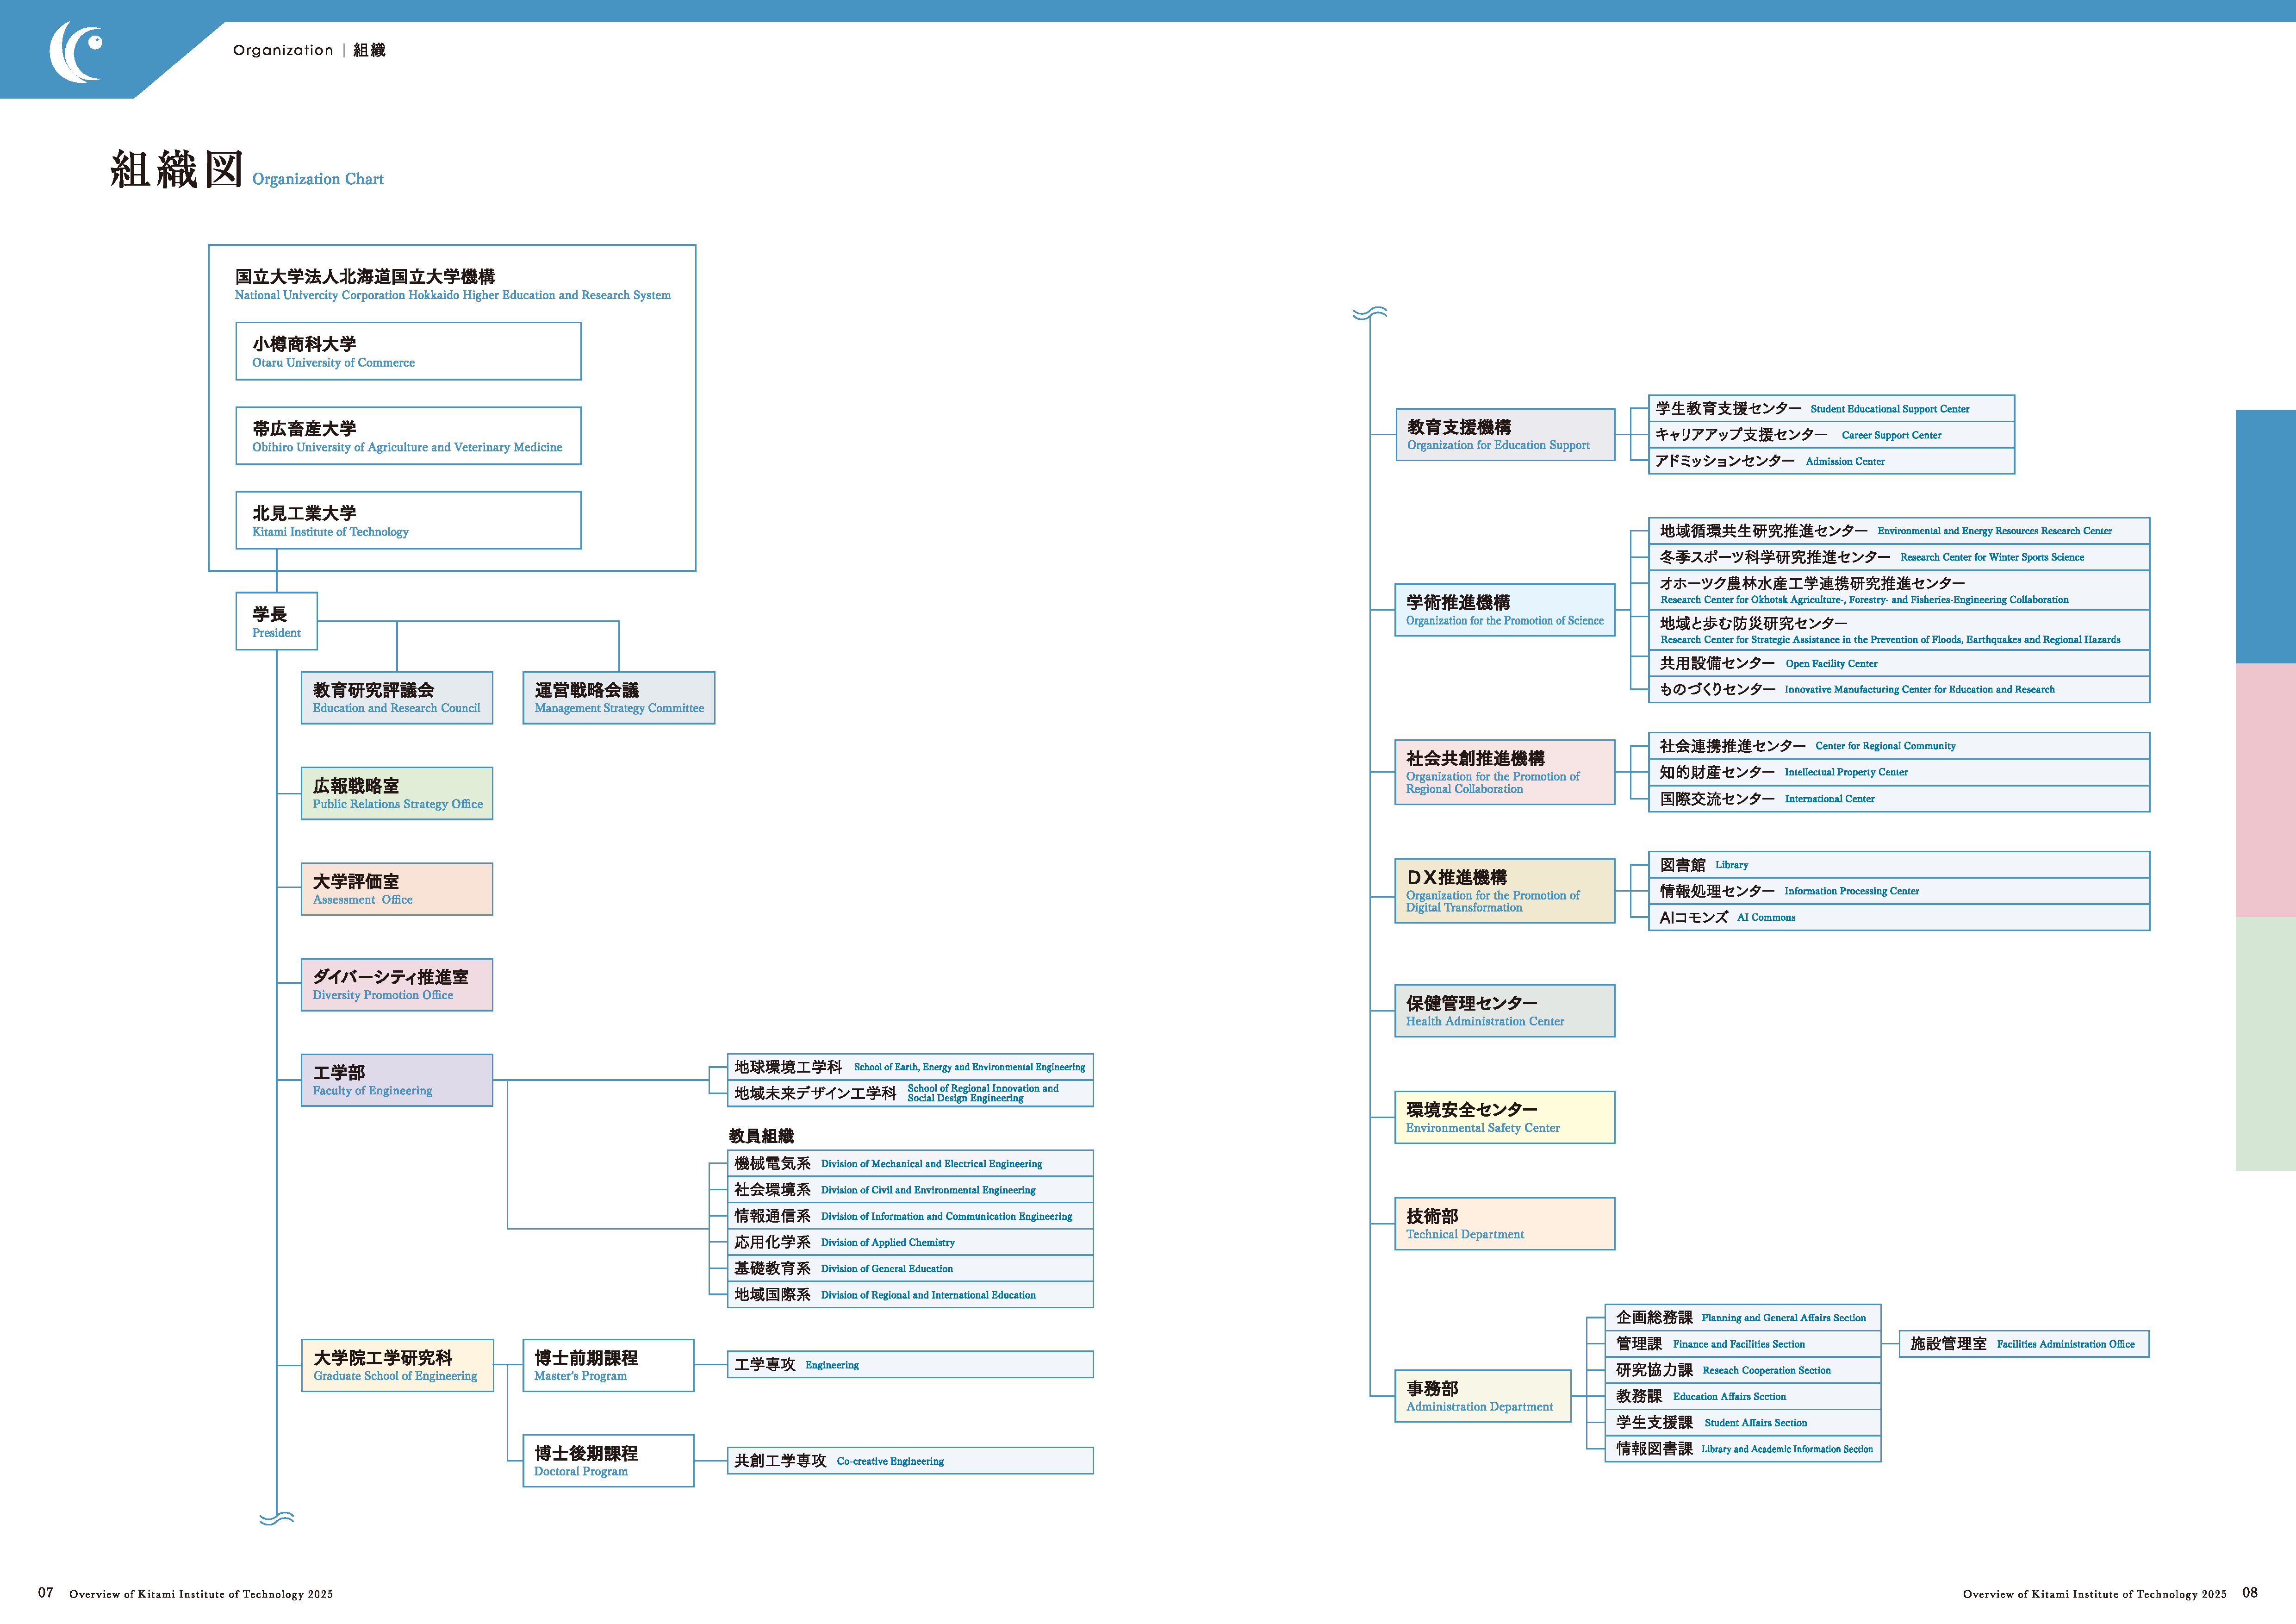This screenshot has width=2296, height=1624.
Task: Click Student Educational Support Center row
Action: click(x=1831, y=408)
